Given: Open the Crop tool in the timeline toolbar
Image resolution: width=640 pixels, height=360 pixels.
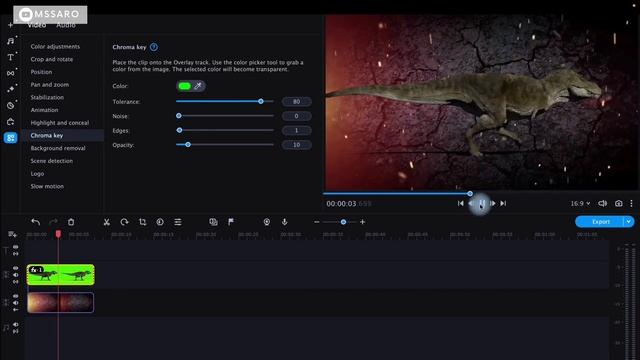Looking at the screenshot, I should coord(142,222).
